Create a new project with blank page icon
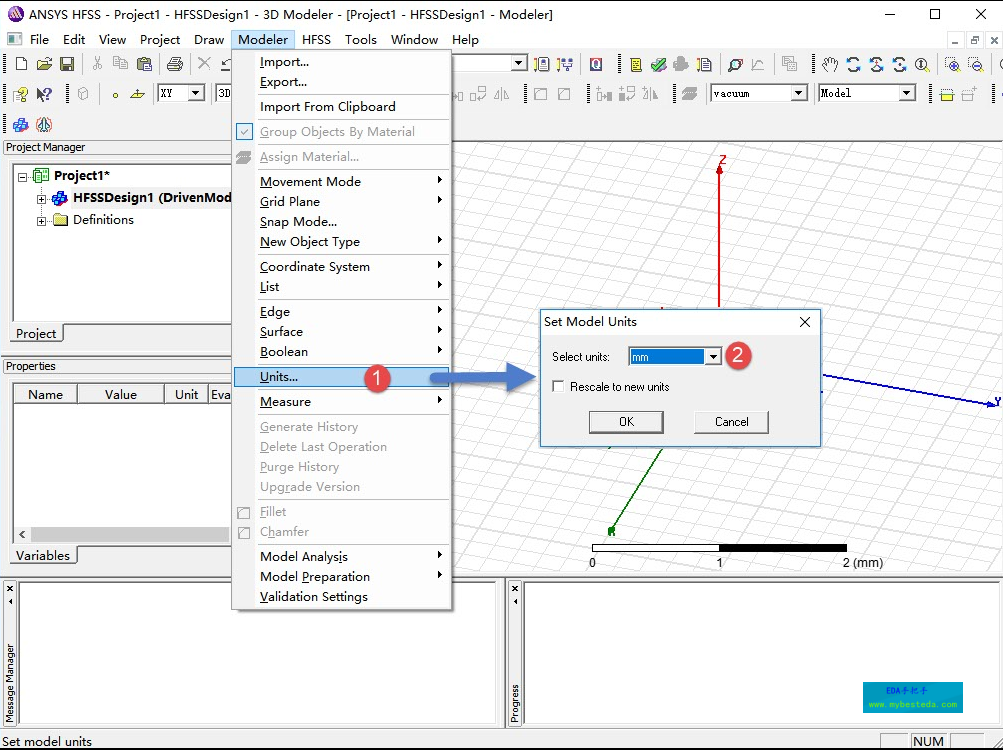Viewport: 1003px width, 750px height. pyautogui.click(x=21, y=64)
